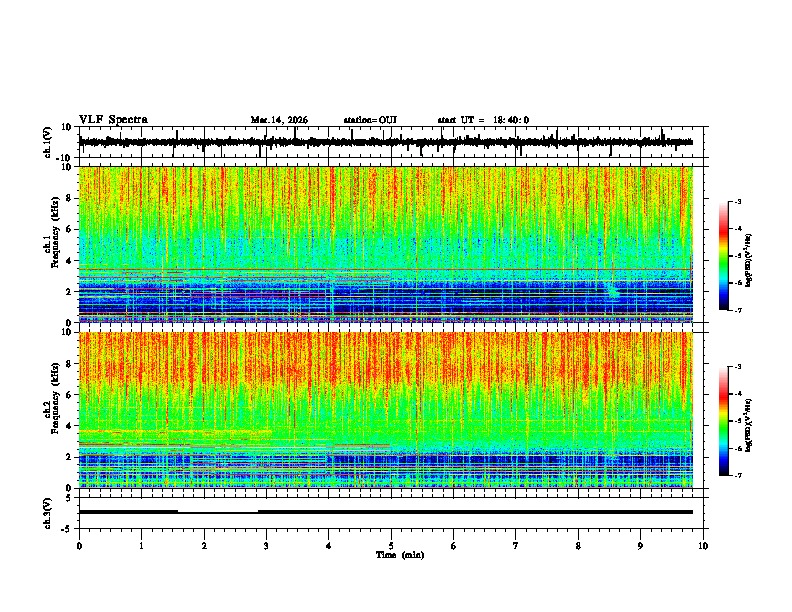The height and width of the screenshot is (612, 792).
Task: Click the 'ch.3(V)' axis label
Action: coord(48,513)
